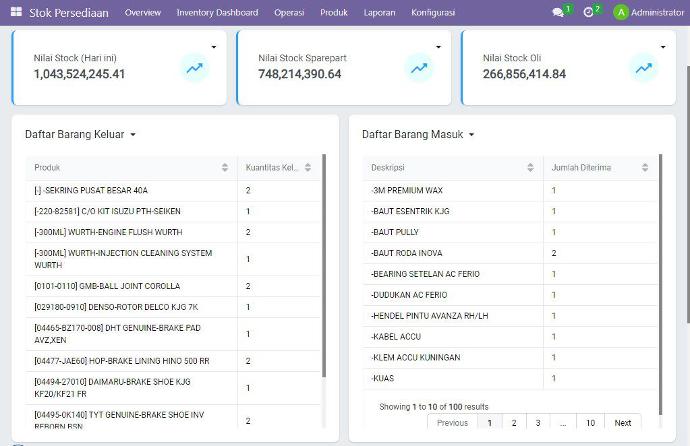Select the -BAUT RODA INOVA row
This screenshot has height=446, width=690.
[455, 253]
